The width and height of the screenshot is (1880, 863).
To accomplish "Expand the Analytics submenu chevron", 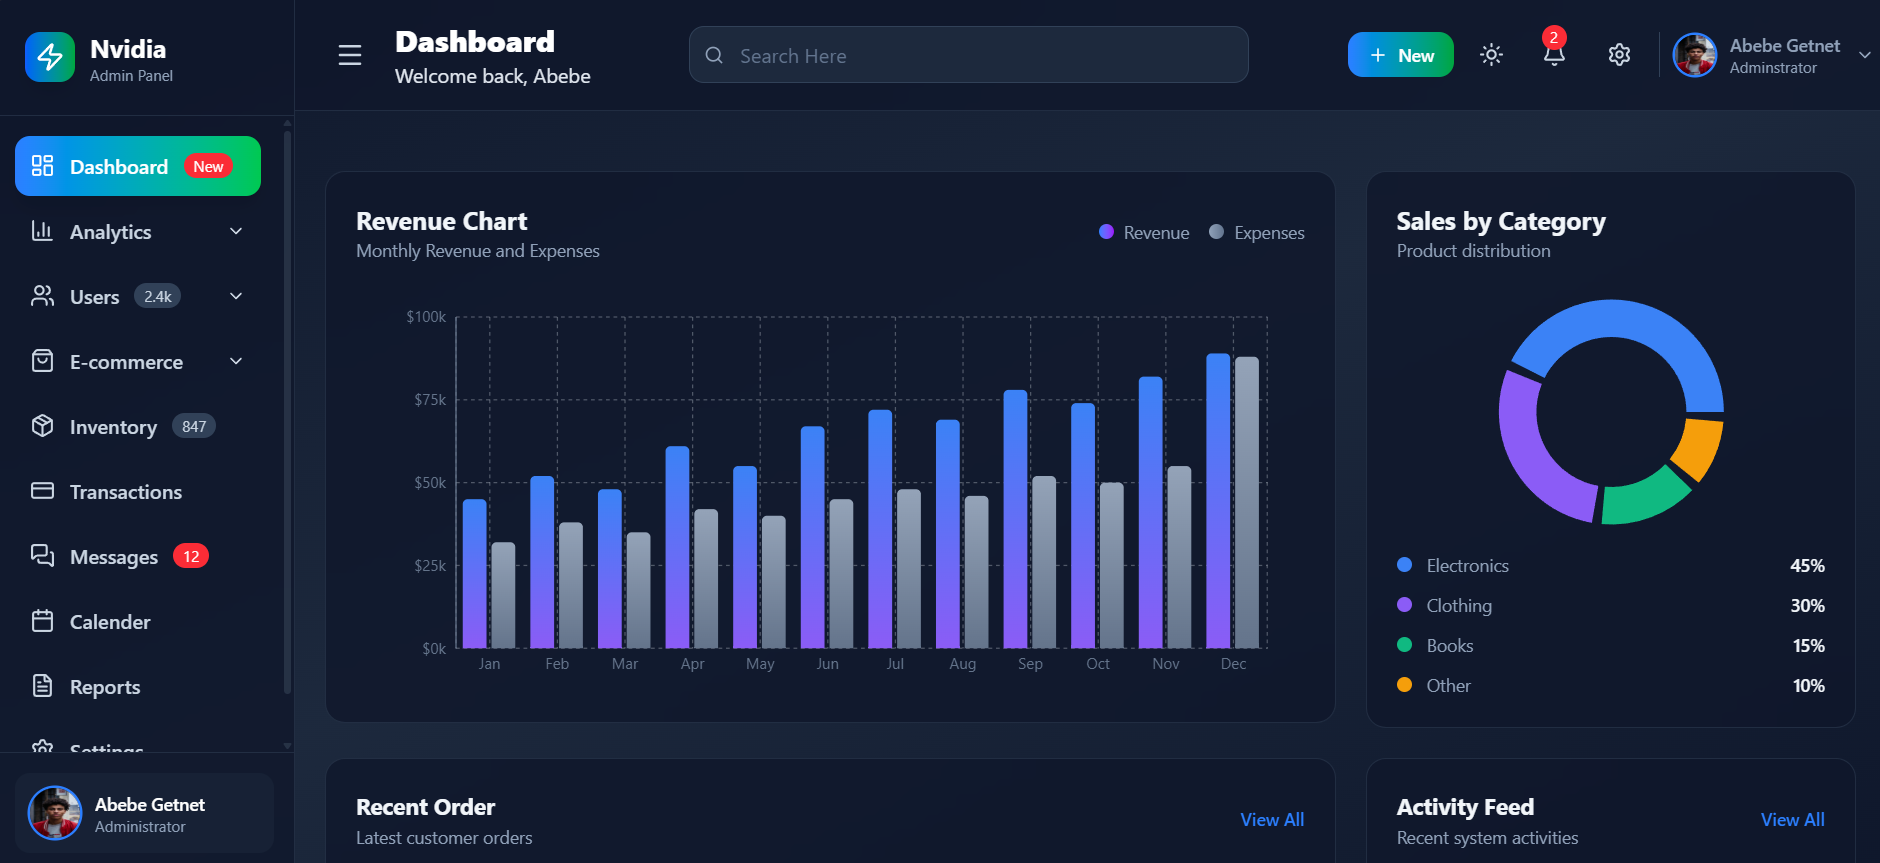I will [x=236, y=231].
